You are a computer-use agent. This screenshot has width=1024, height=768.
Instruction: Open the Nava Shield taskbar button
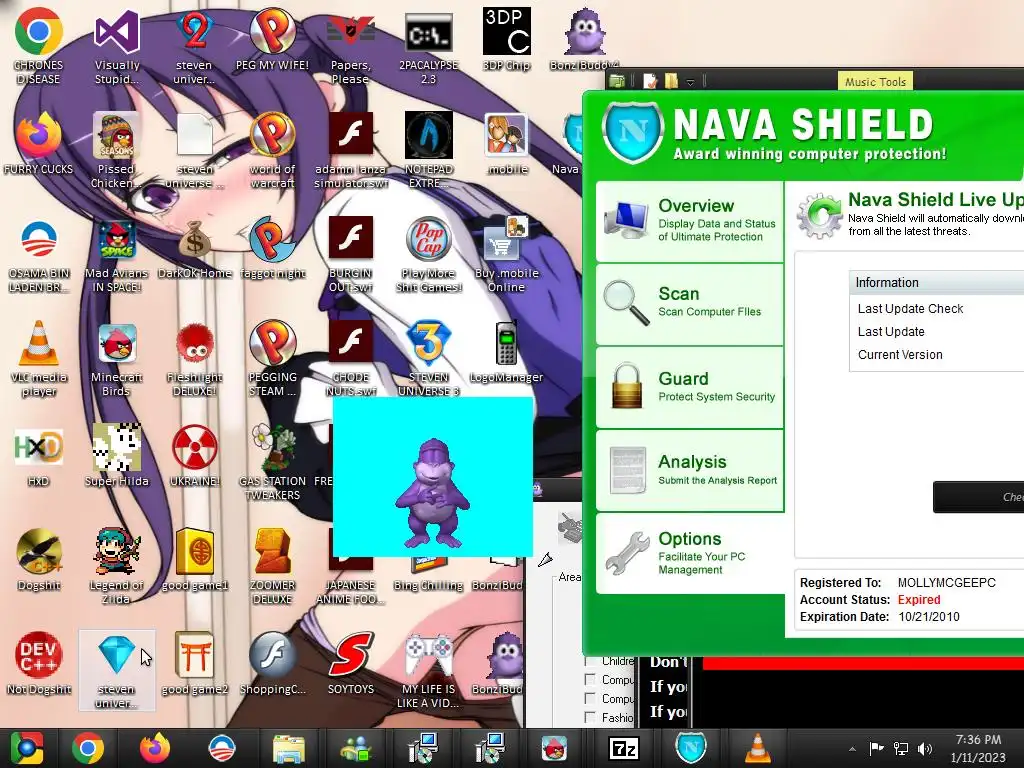690,748
